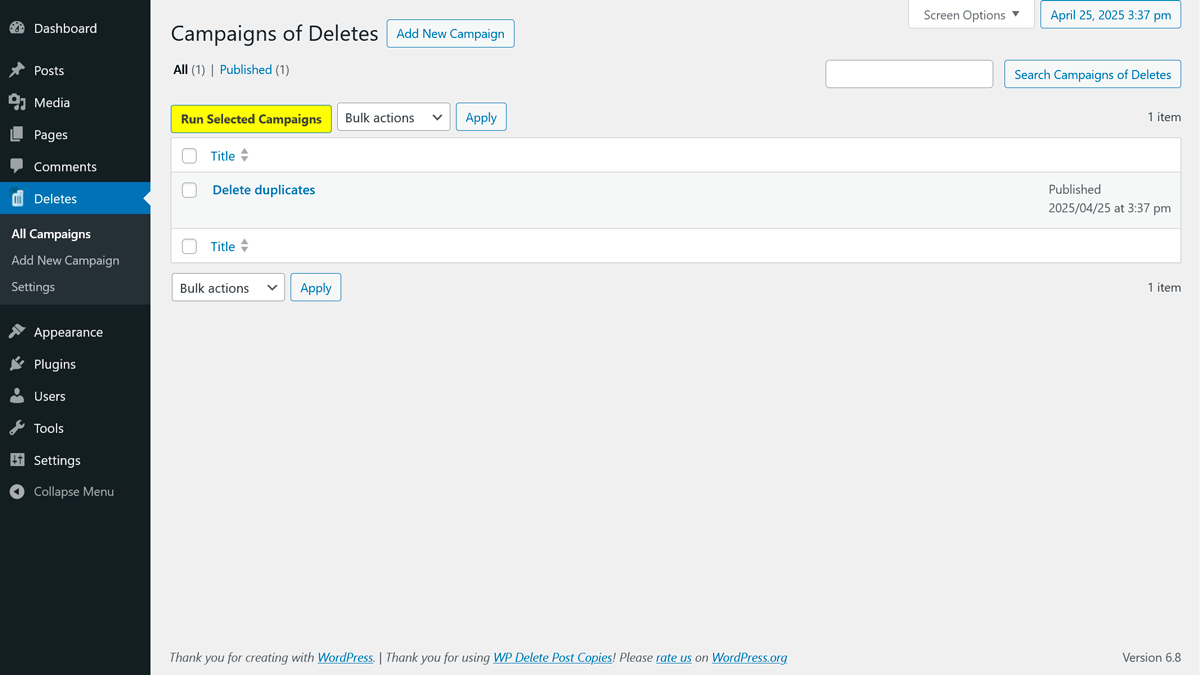Click the Plugins plug icon
Screen dimensions: 1200x675
click(17, 364)
